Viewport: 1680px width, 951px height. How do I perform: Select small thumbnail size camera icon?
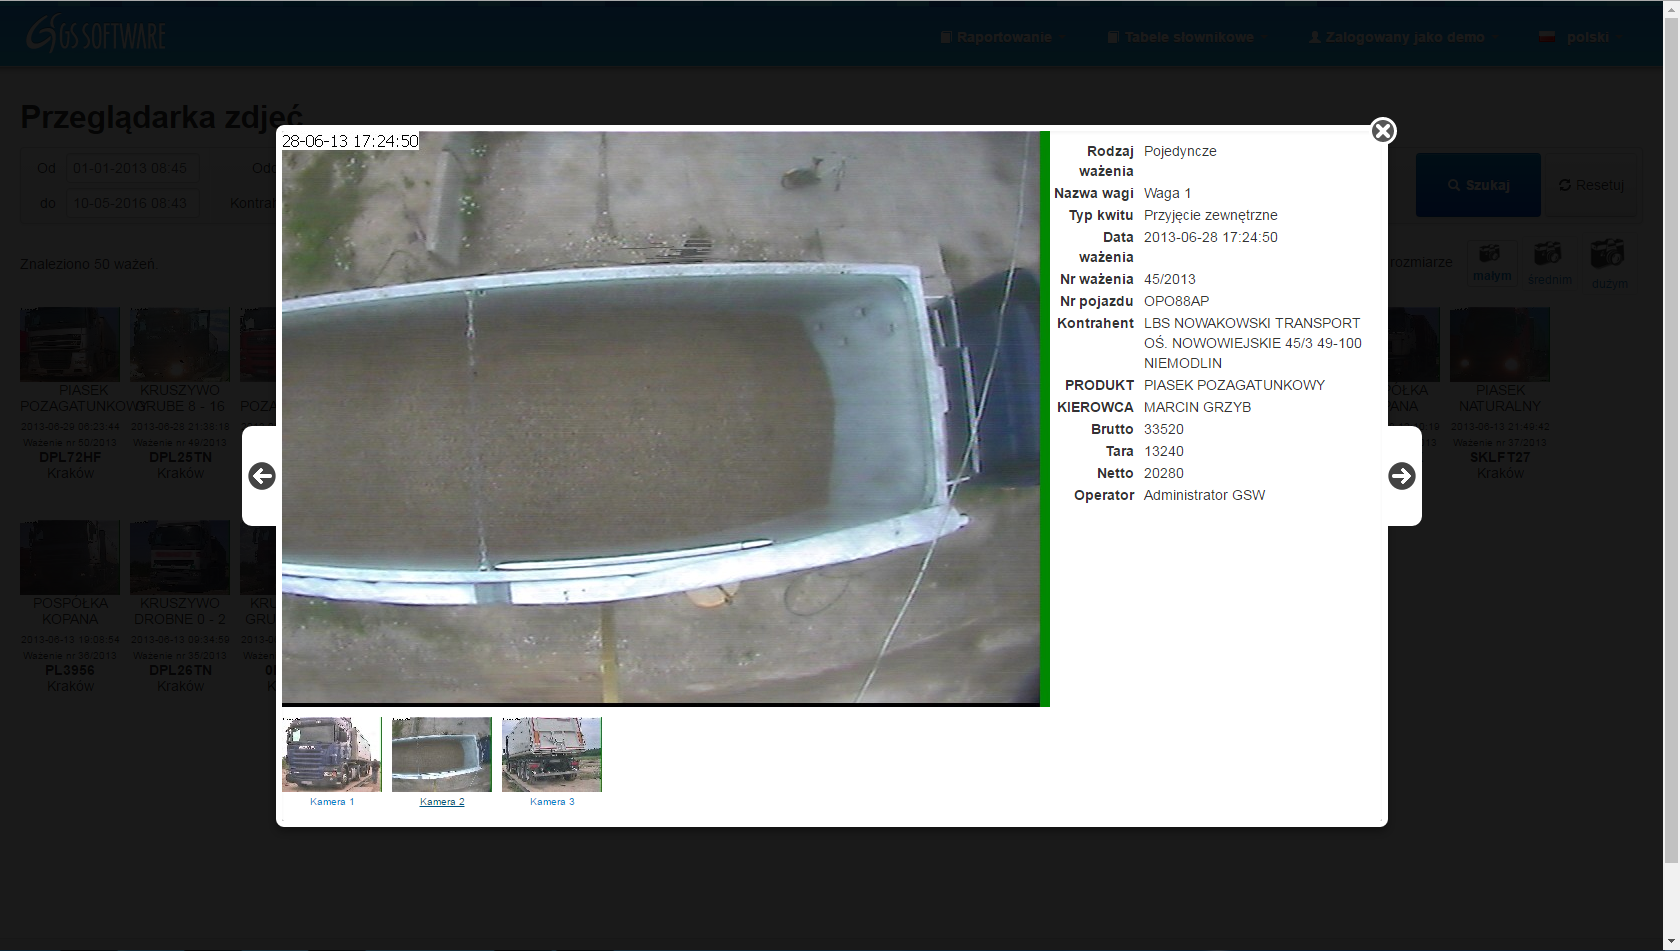pyautogui.click(x=1491, y=262)
